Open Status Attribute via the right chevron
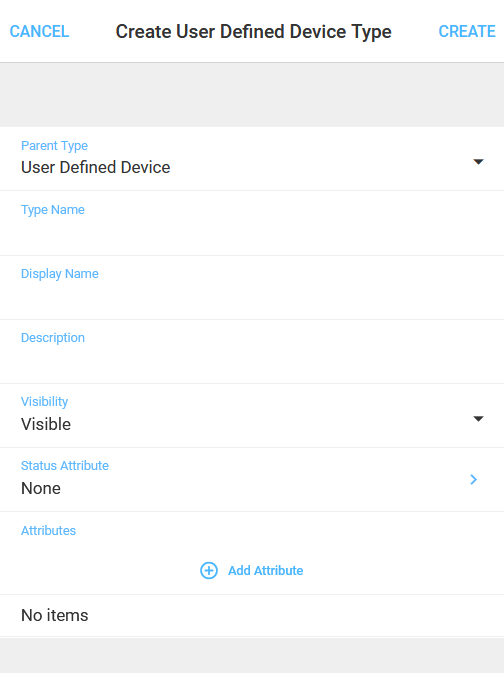Viewport: 504px width, 673px height. [474, 479]
